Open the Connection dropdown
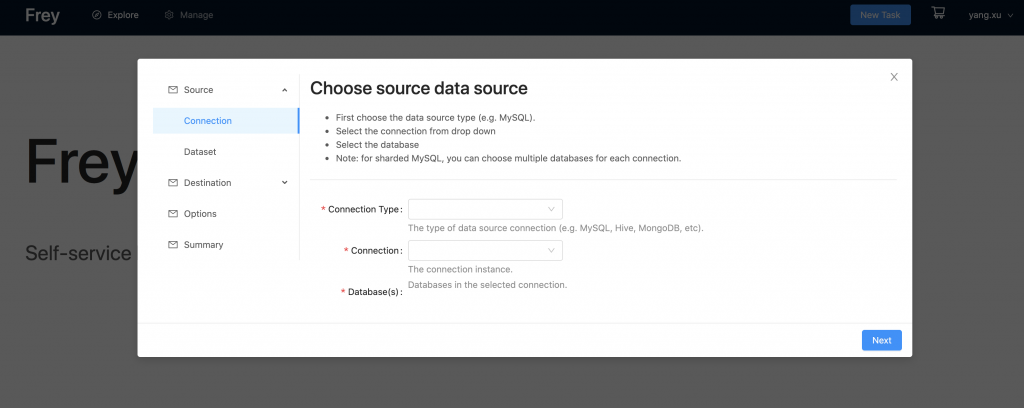 (485, 251)
